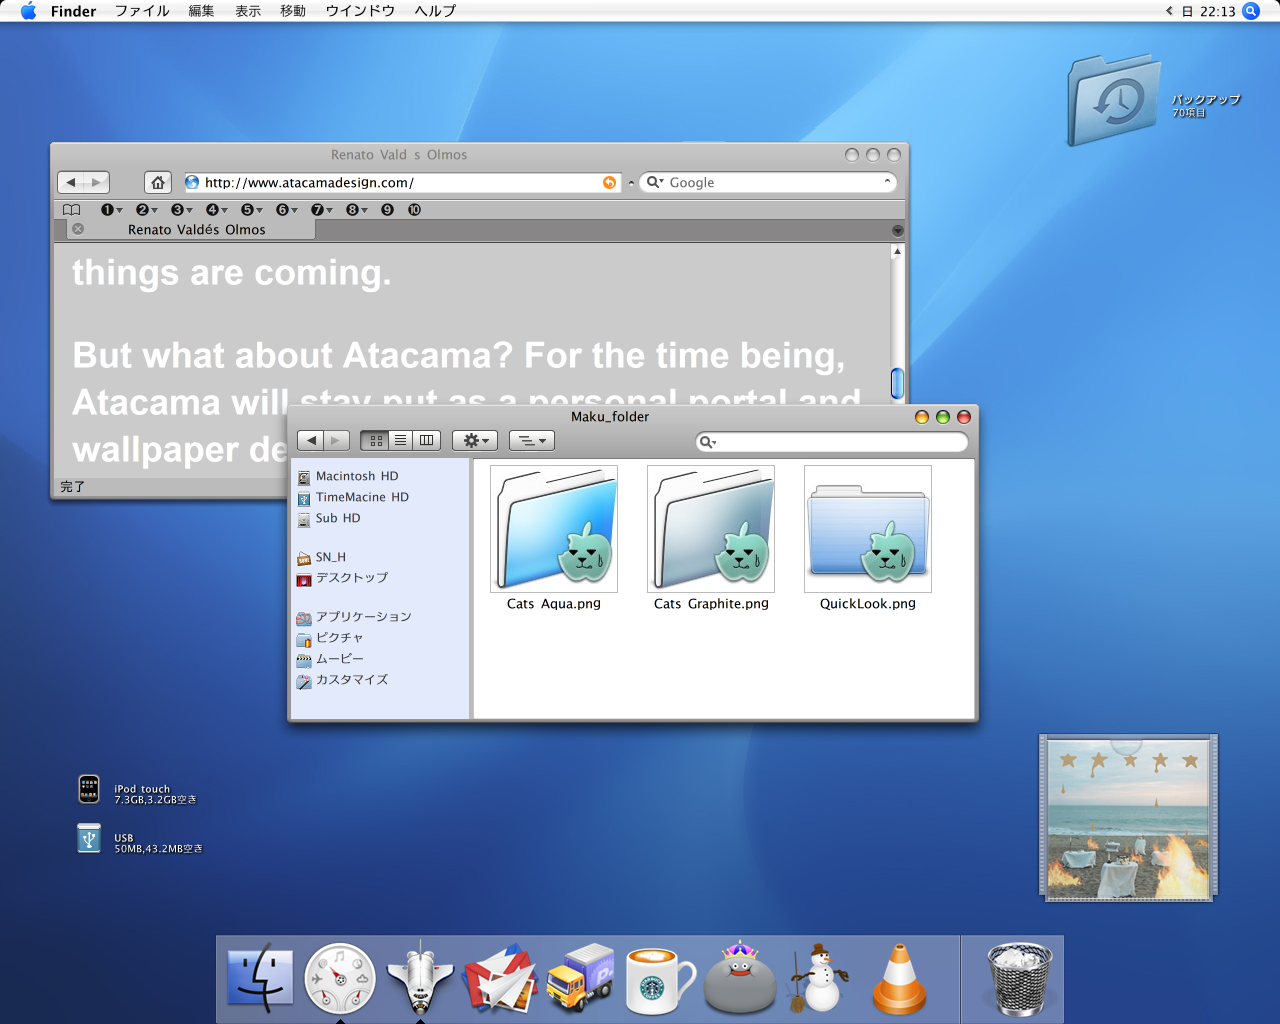
Task: Open the ヘルプ menu
Action: 435,11
